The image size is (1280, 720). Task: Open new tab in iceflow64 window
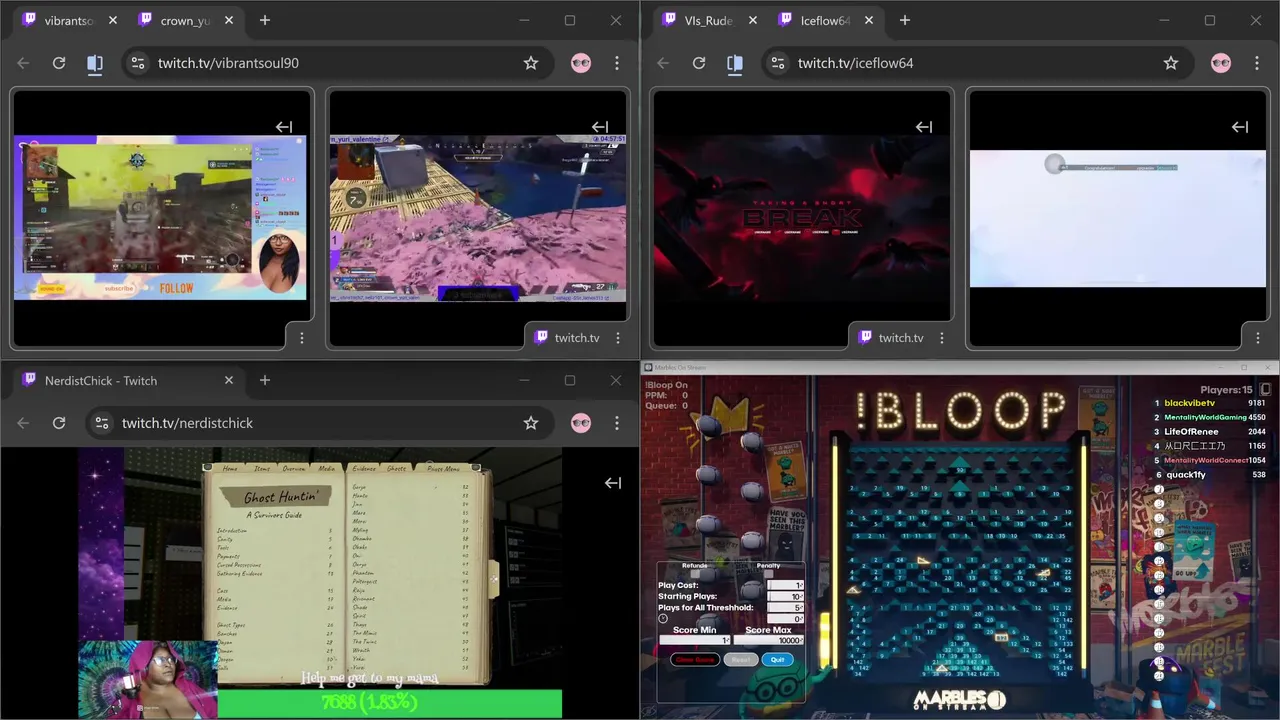click(x=905, y=20)
